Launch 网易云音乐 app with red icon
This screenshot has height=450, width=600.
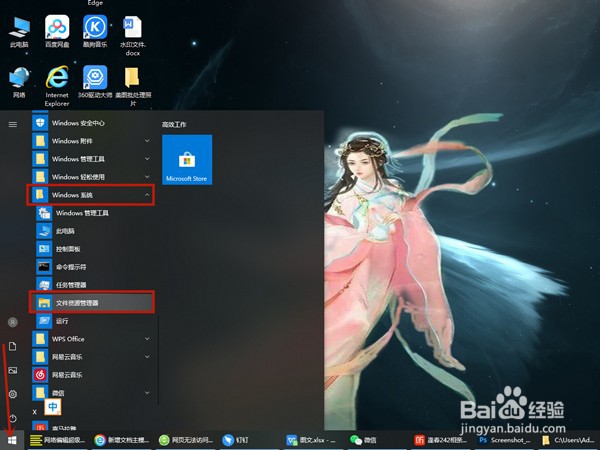coord(93,375)
